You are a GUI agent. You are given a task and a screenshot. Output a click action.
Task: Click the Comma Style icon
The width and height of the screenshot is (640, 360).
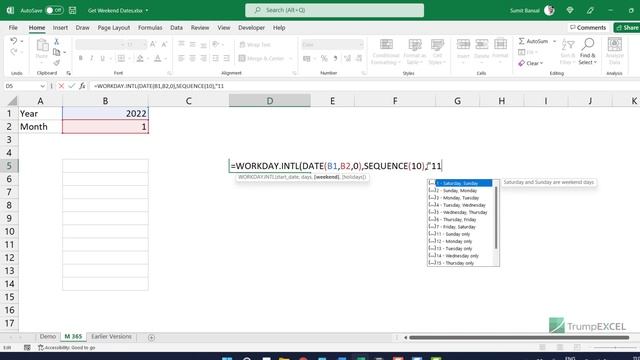pyautogui.click(x=335, y=59)
